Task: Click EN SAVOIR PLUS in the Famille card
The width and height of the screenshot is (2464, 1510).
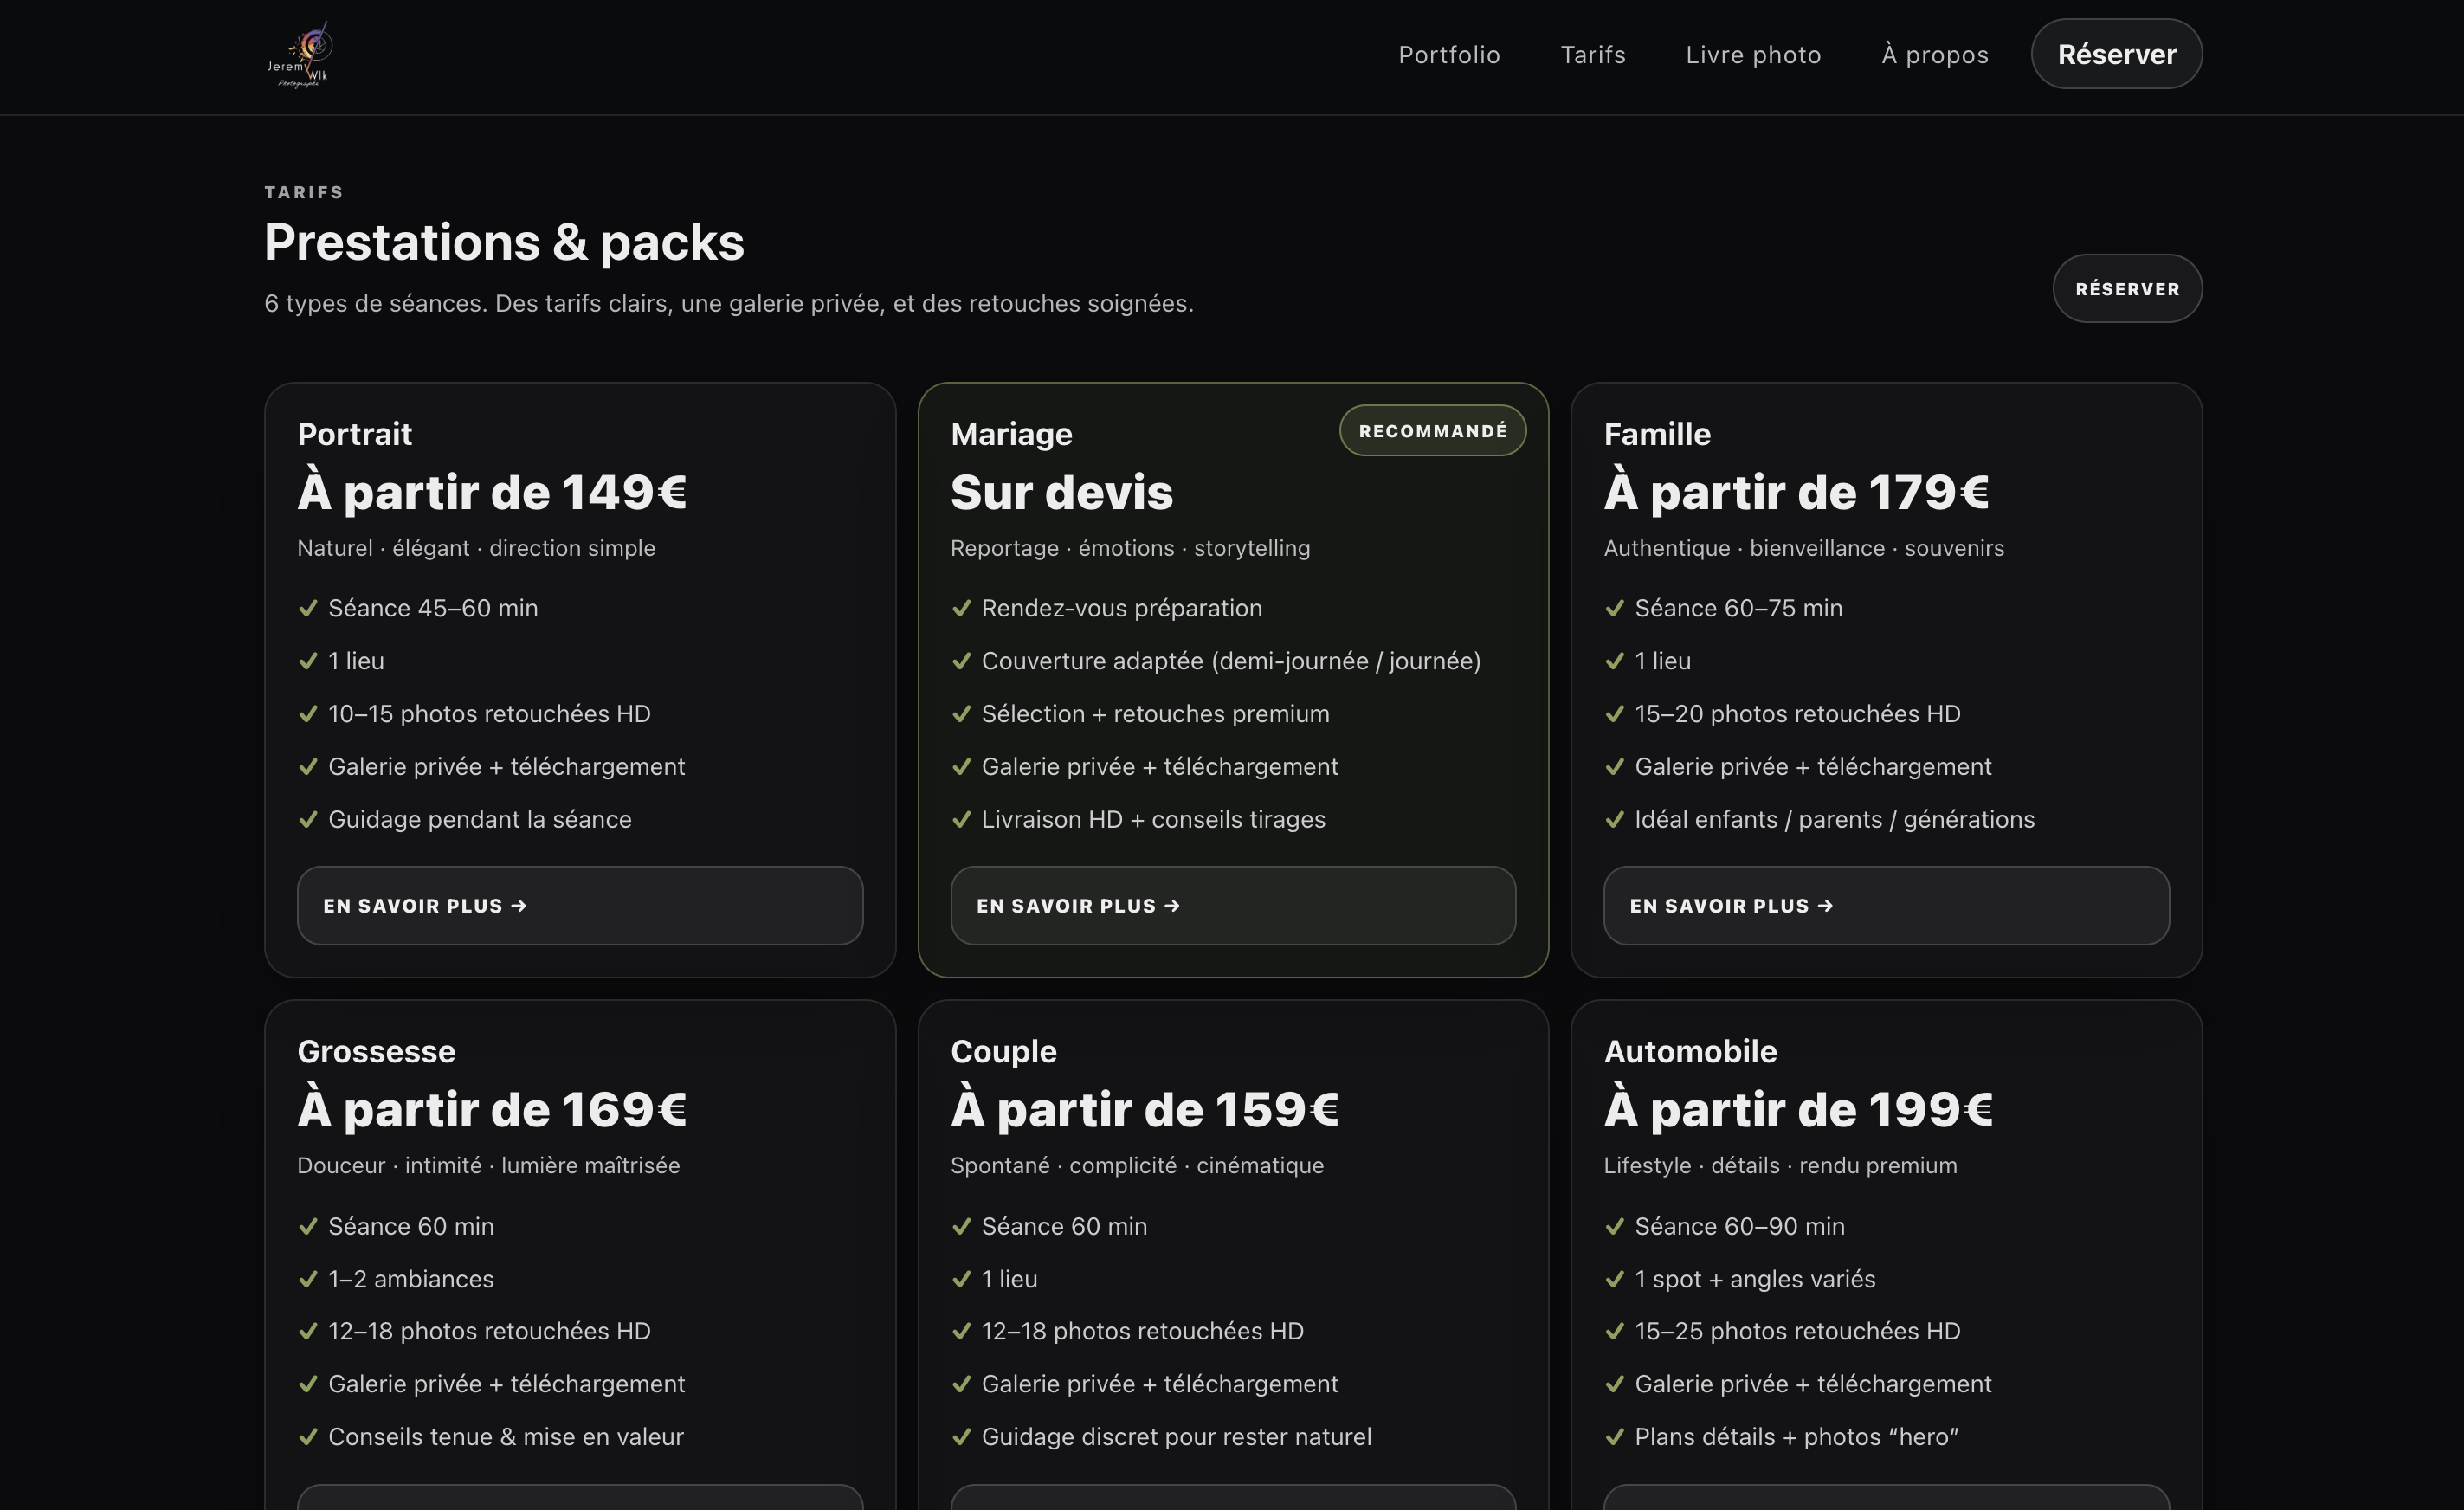Action: click(1886, 906)
